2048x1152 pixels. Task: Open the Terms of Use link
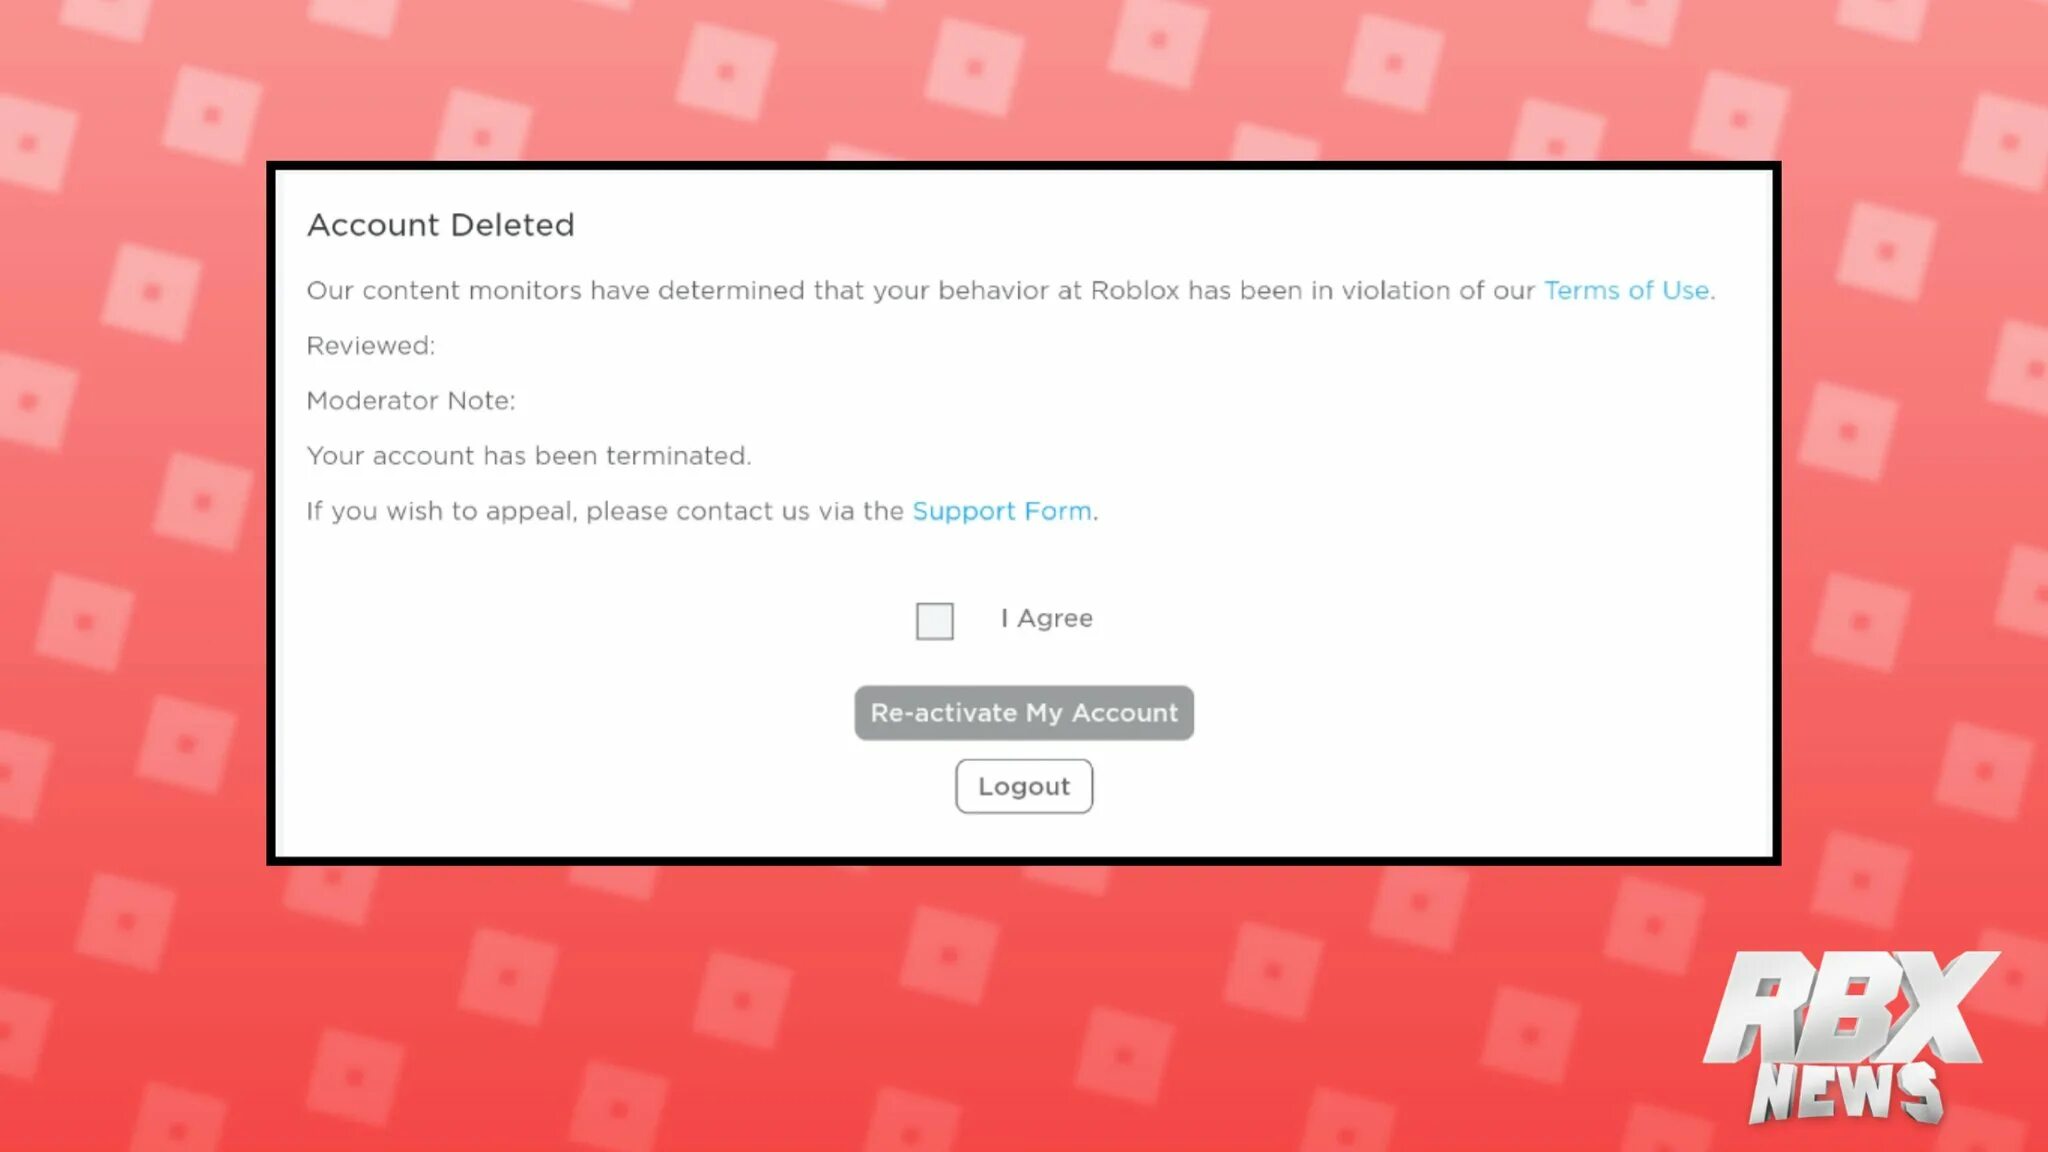(x=1626, y=290)
